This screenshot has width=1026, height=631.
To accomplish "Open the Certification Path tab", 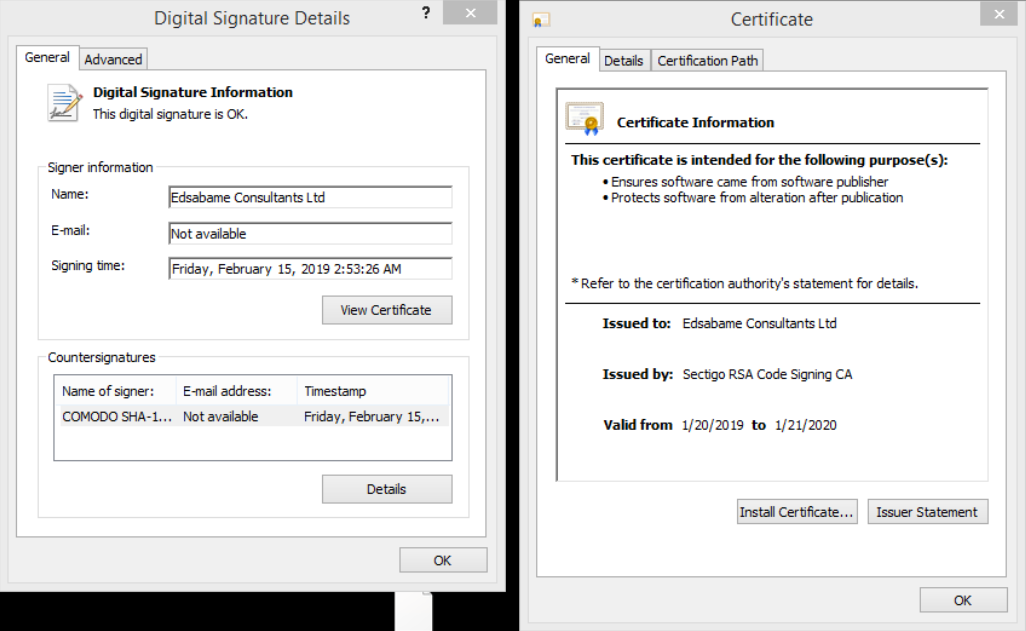I will (x=707, y=61).
